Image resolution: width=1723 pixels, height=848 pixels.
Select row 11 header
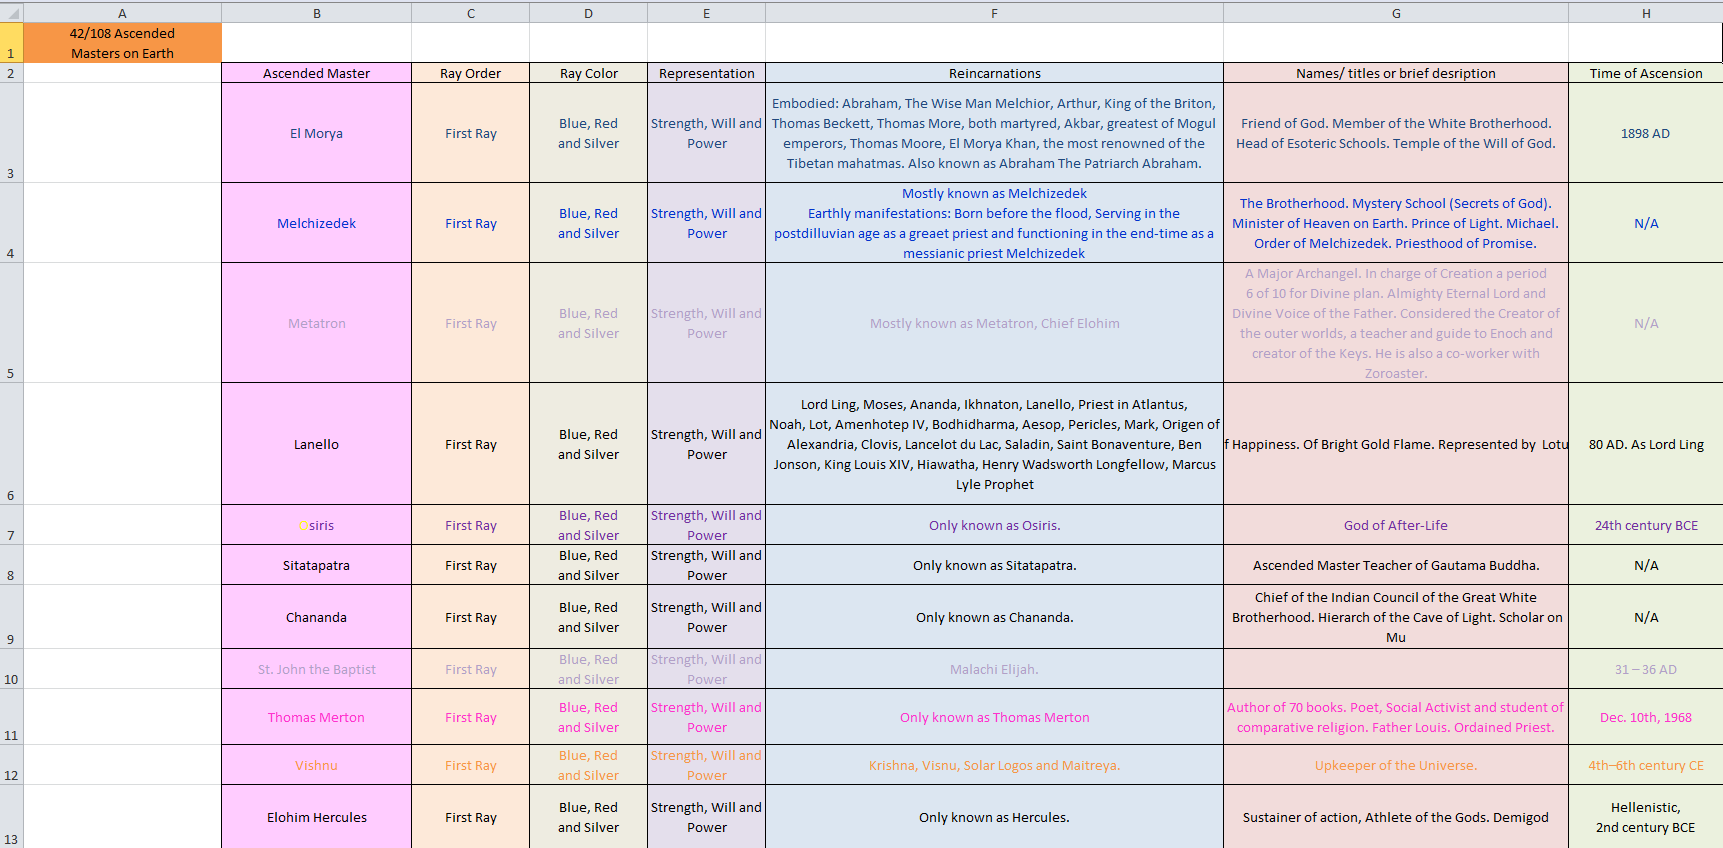[11, 717]
